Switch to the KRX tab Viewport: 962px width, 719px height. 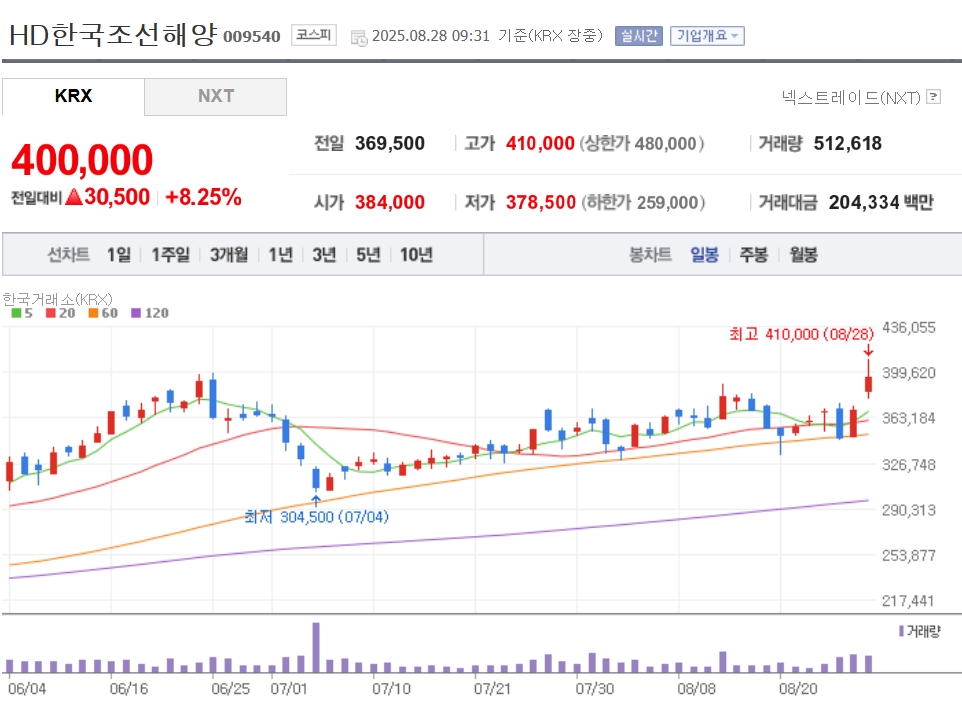tap(73, 96)
